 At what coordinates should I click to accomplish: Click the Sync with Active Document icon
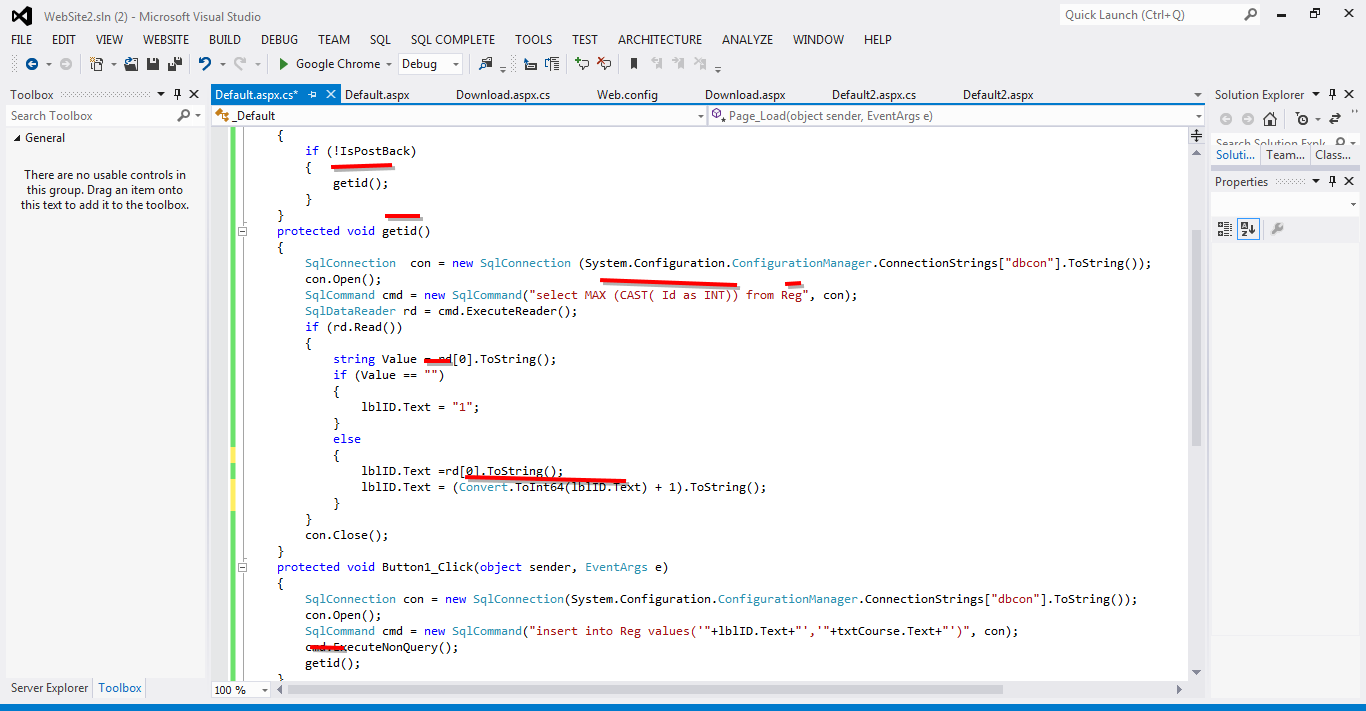[1335, 118]
